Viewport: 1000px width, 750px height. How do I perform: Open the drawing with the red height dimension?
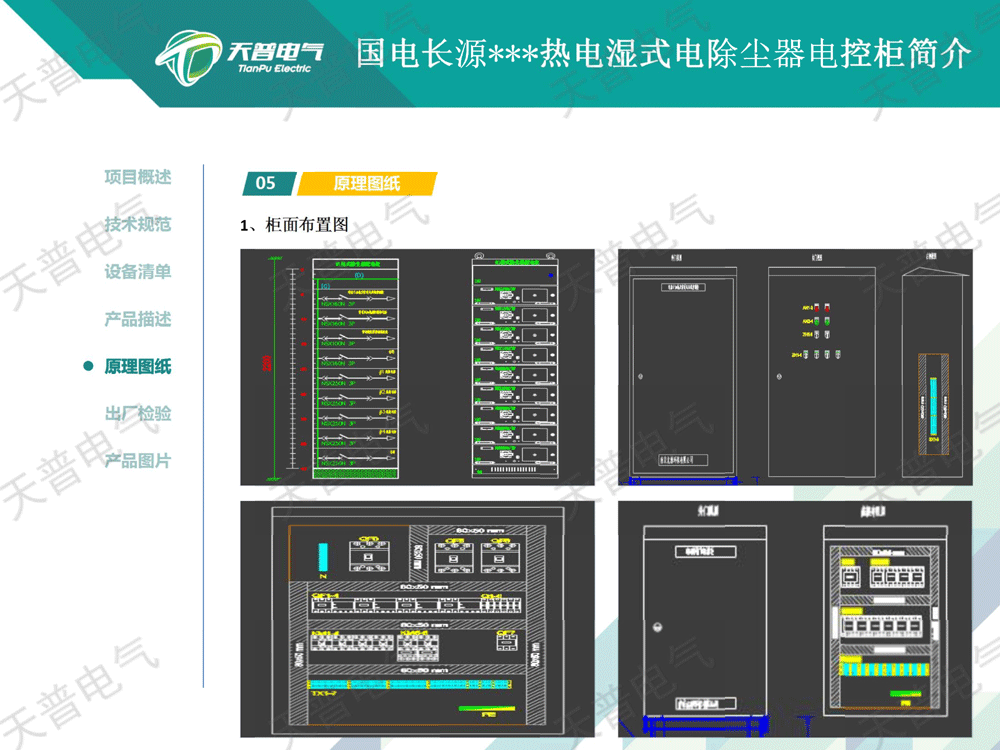click(x=417, y=367)
